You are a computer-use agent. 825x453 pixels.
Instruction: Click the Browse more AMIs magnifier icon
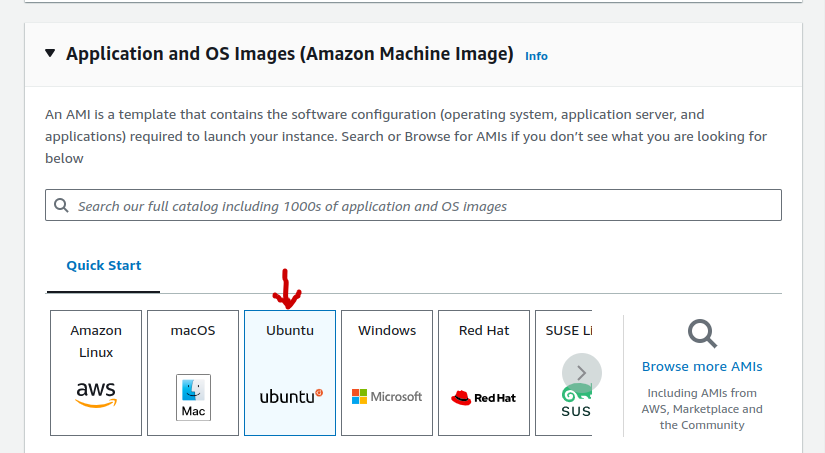click(702, 334)
